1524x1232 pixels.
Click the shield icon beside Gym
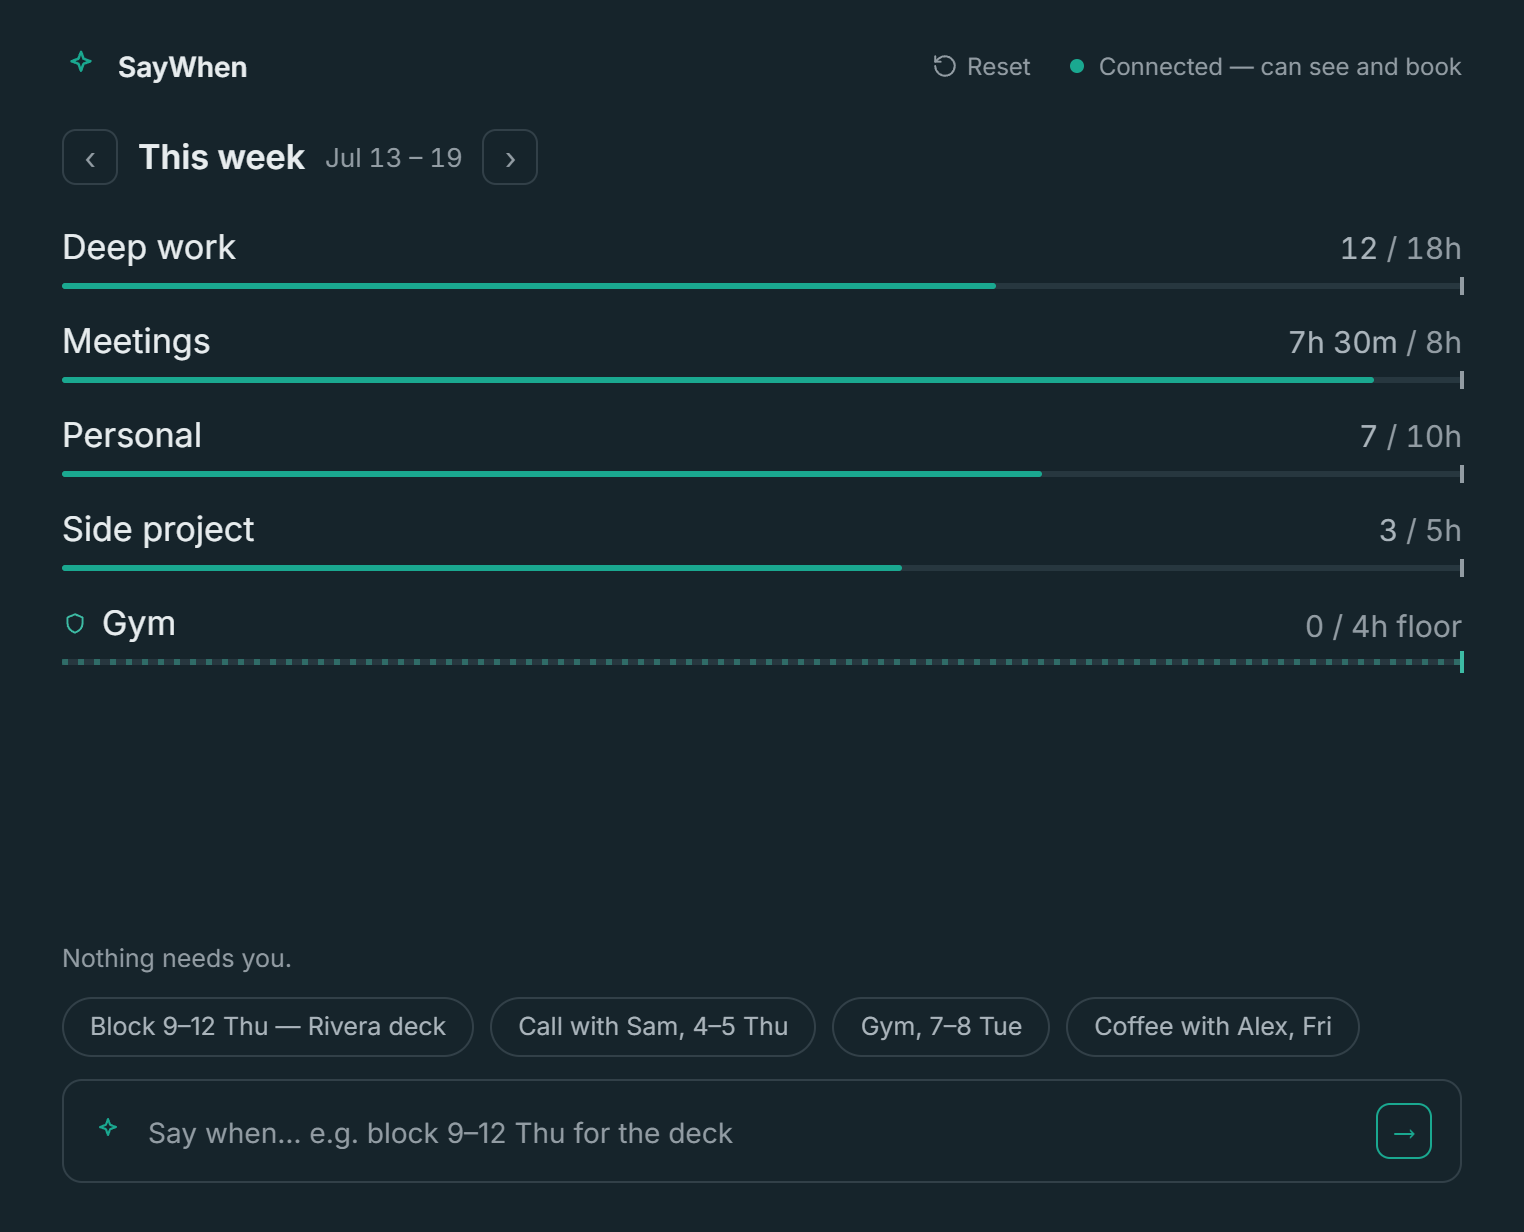[75, 624]
